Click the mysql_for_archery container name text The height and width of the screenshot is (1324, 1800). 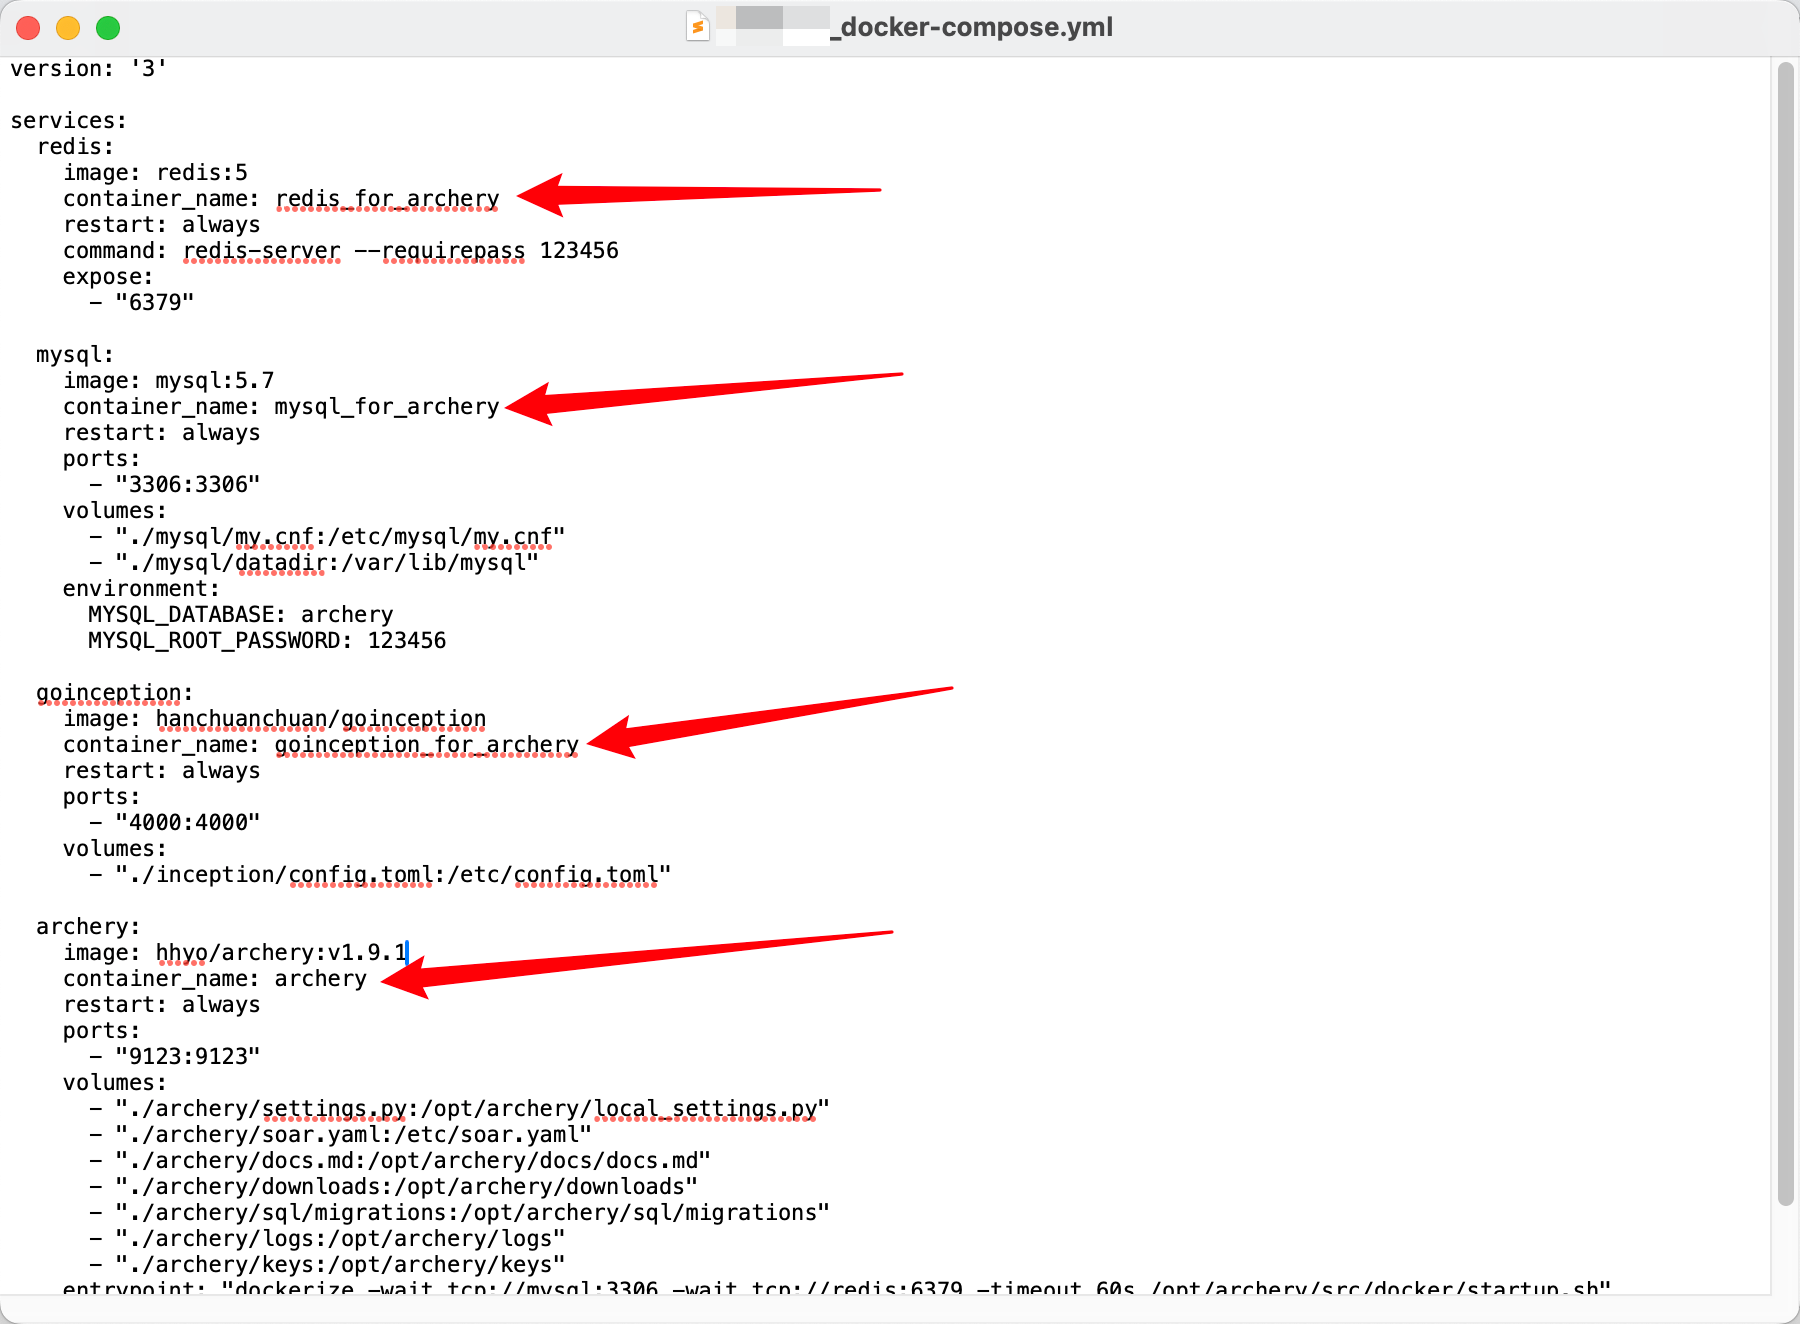[386, 407]
